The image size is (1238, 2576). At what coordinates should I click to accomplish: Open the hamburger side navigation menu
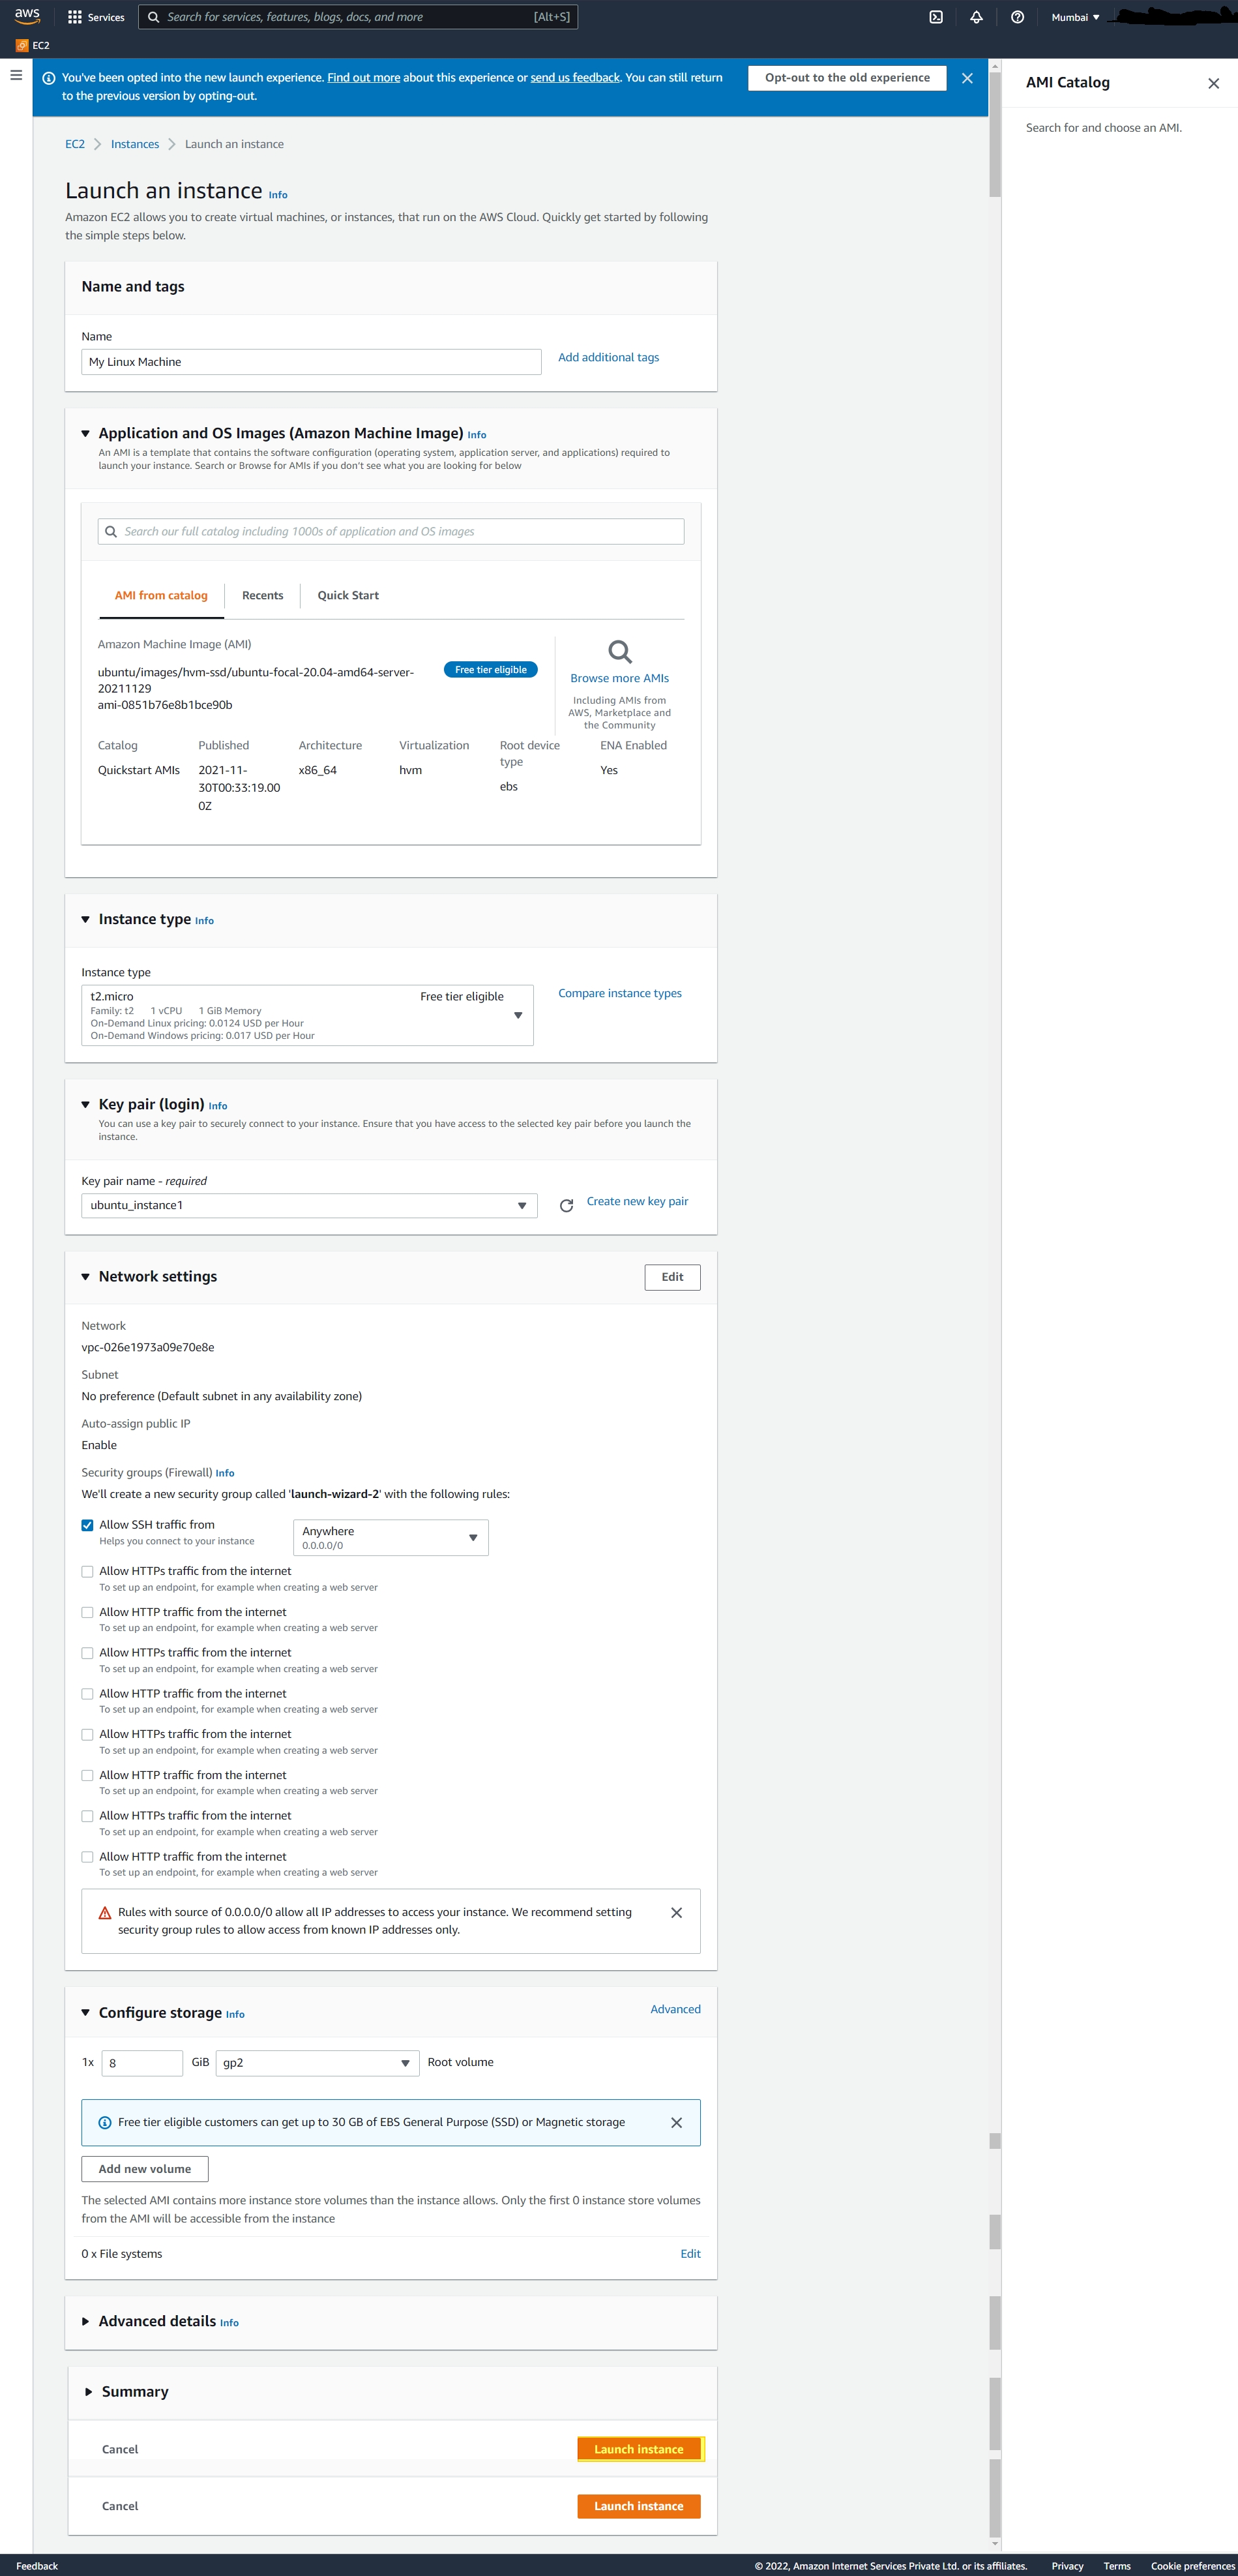[x=16, y=75]
